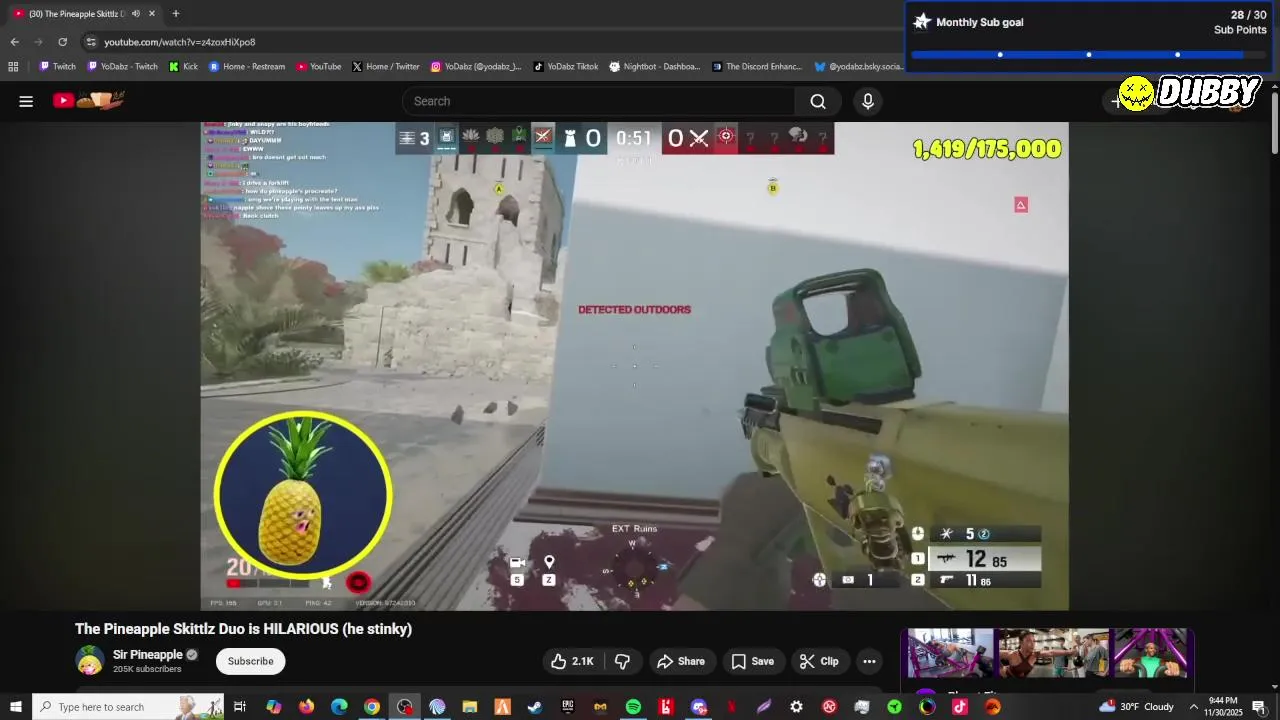Image resolution: width=1280 pixels, height=720 pixels.
Task: Open TikTok app from the taskbar
Action: point(960,707)
